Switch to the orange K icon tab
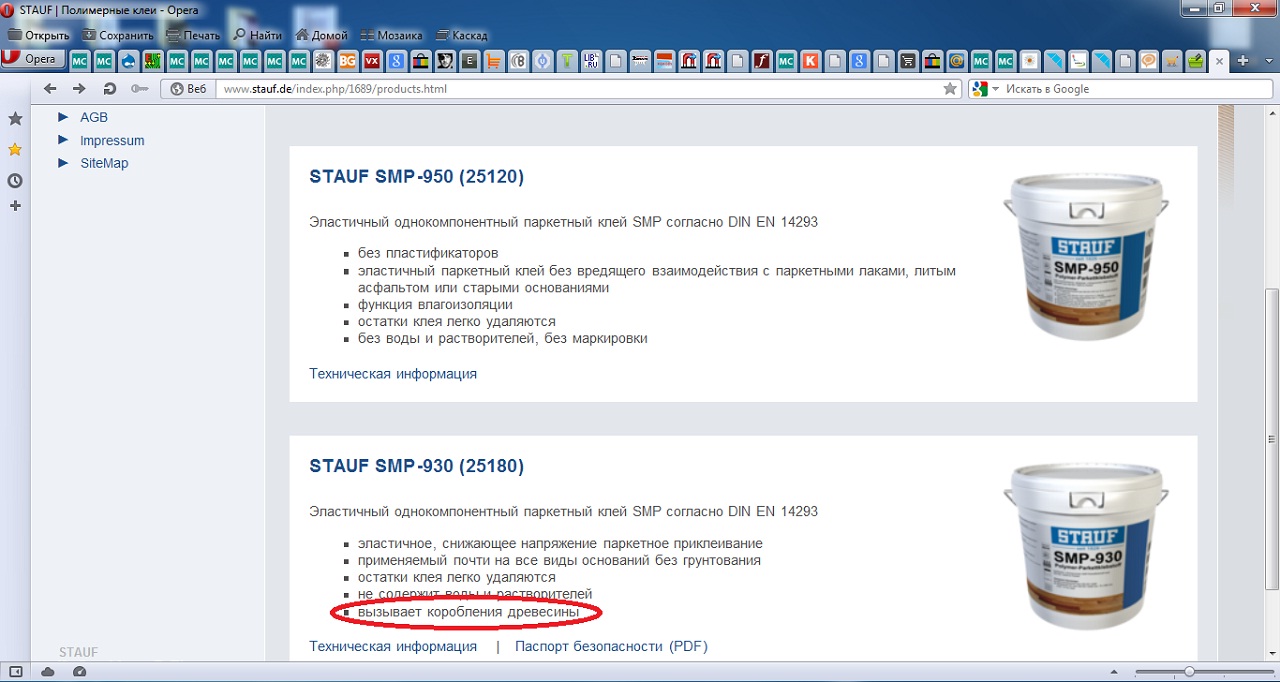Screen dimensions: 1280x682 [x=810, y=61]
